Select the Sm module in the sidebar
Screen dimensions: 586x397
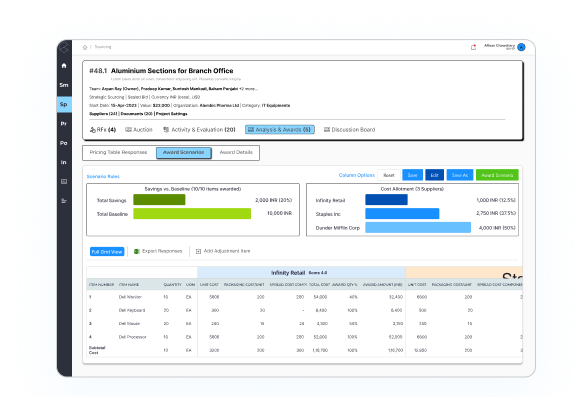(64, 85)
